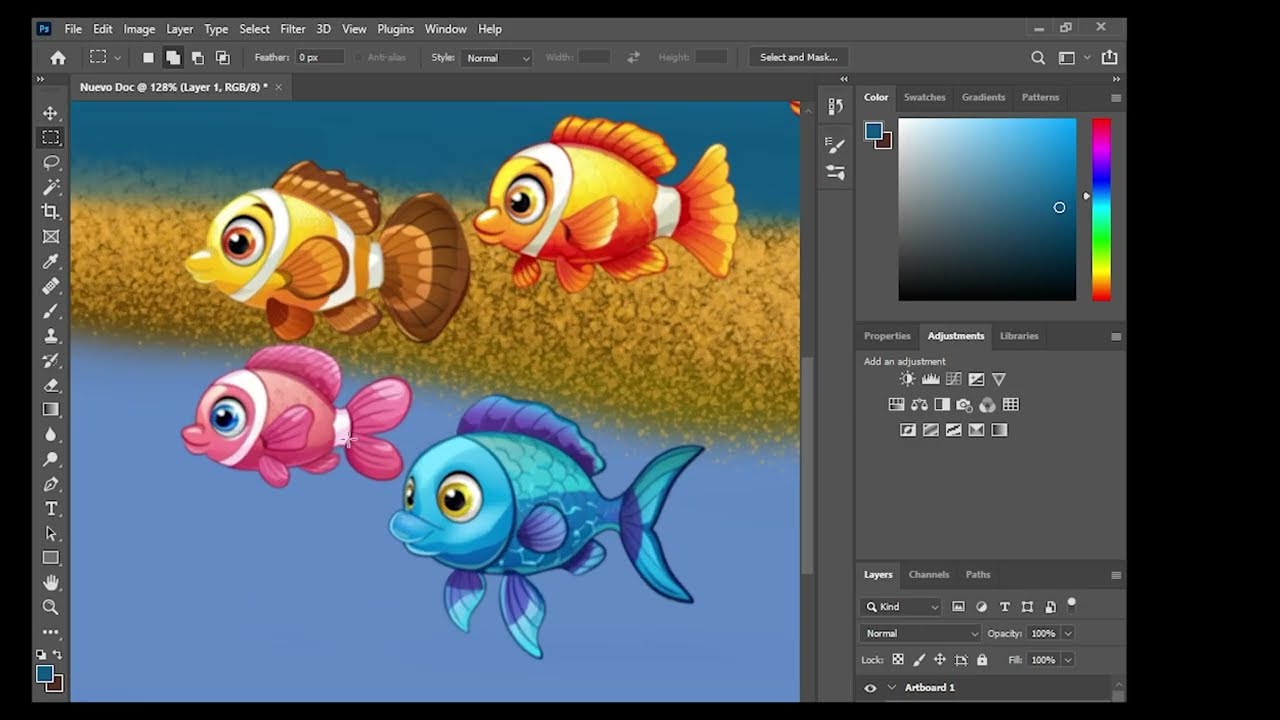Switch to the Channels tab
1280x720 pixels.
[929, 574]
